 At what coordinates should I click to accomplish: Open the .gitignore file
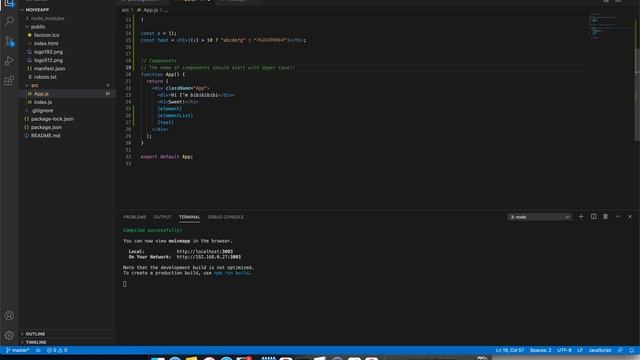click(x=42, y=110)
